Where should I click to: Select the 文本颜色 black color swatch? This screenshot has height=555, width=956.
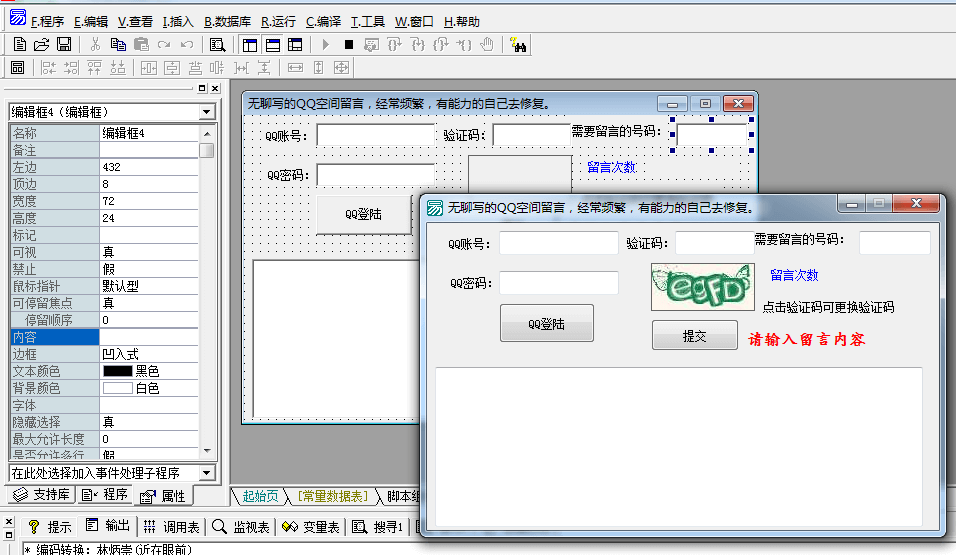[117, 371]
